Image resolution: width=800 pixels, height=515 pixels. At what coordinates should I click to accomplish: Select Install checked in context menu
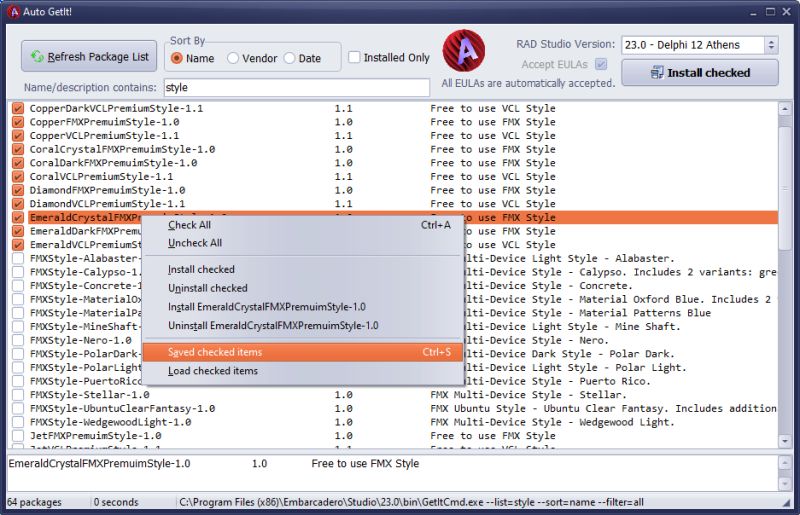point(303,269)
